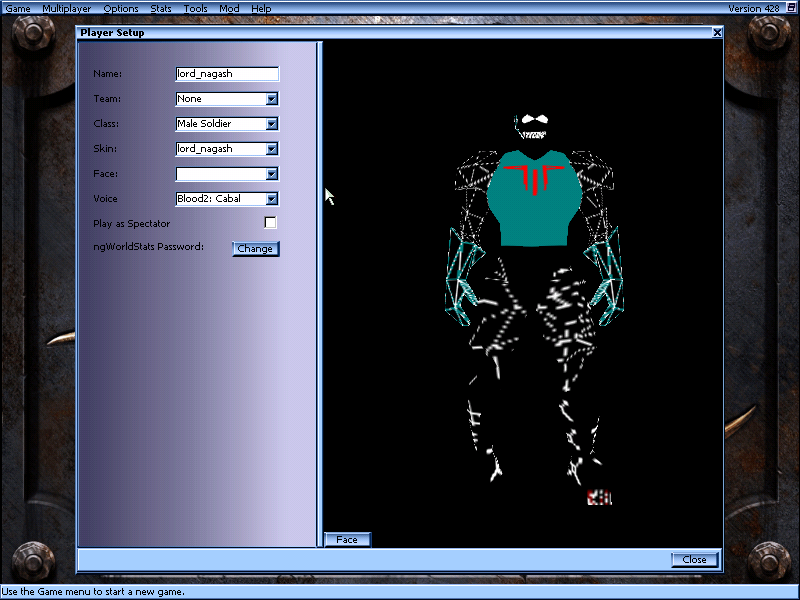Expand the Skin dropdown showing lord_nagash
This screenshot has height=600, width=800.
[271, 148]
